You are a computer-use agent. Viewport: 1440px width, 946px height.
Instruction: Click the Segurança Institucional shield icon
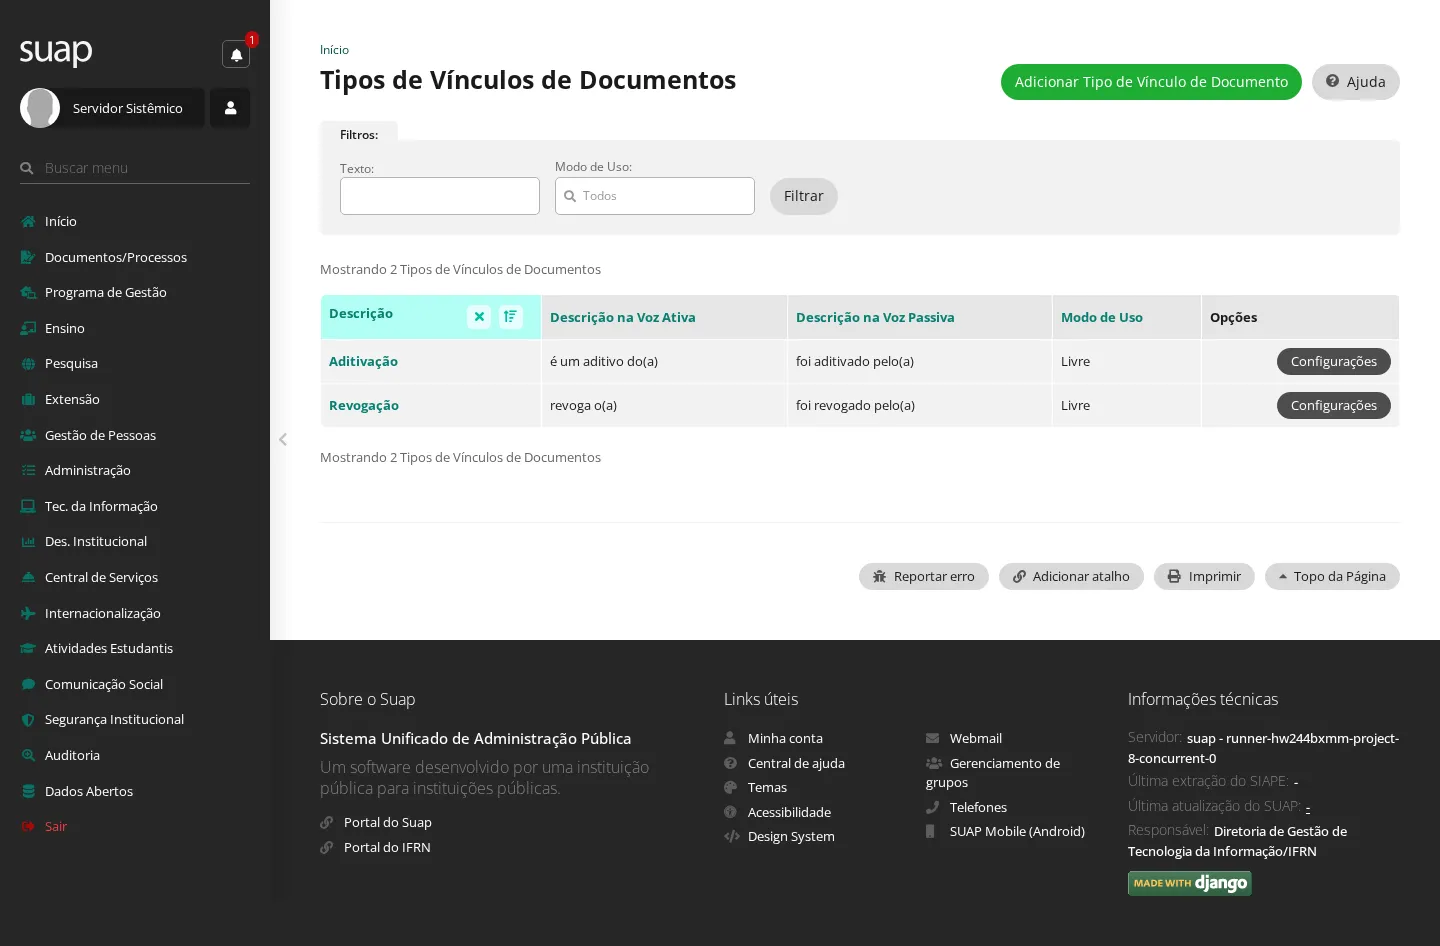28,719
